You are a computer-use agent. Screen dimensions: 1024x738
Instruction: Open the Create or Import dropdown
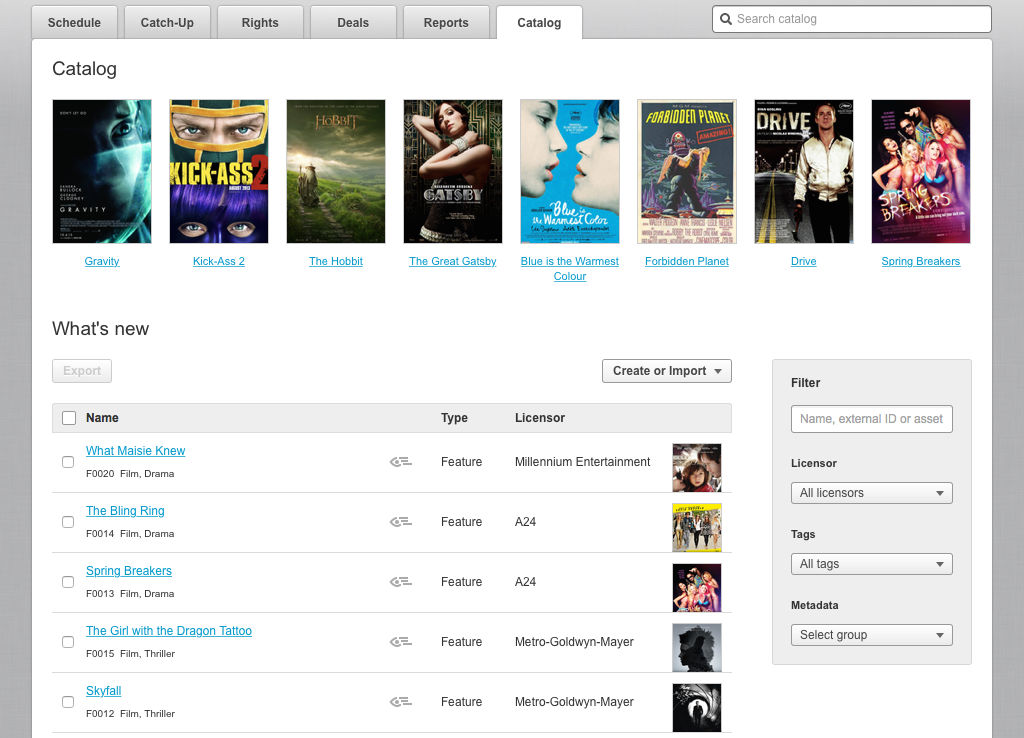click(667, 371)
